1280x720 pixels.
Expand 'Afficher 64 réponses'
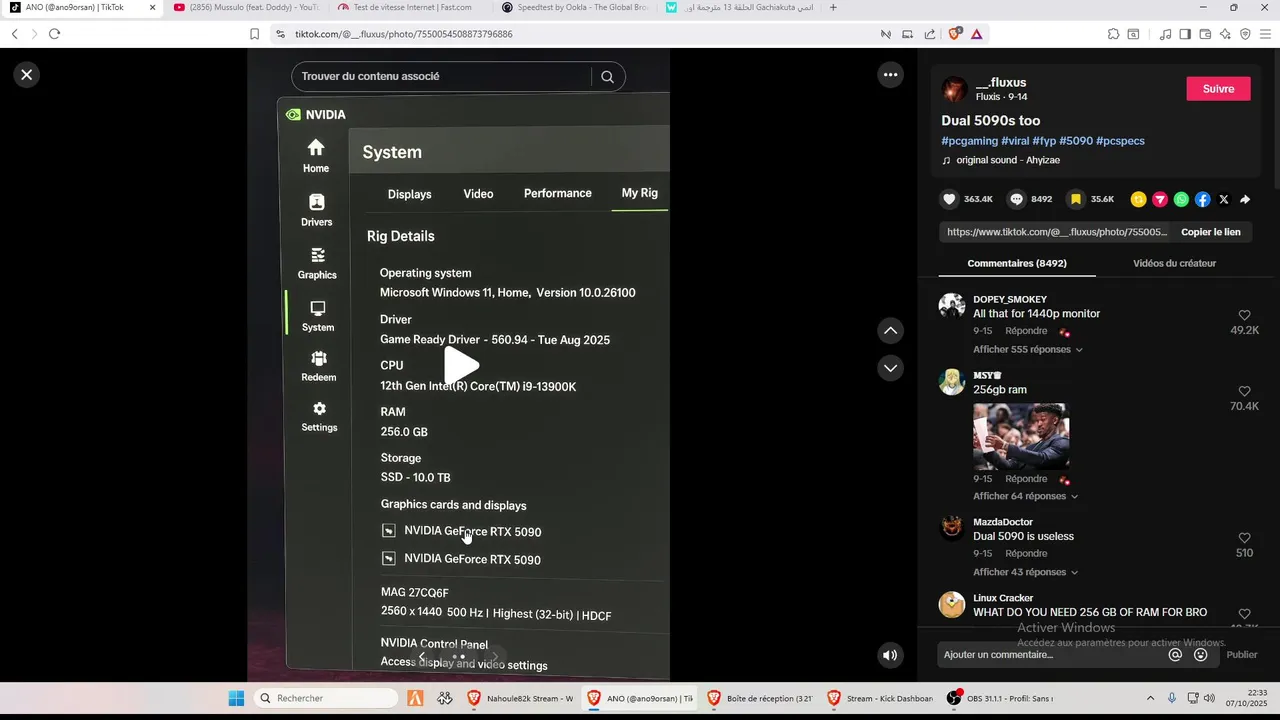click(x=1026, y=496)
